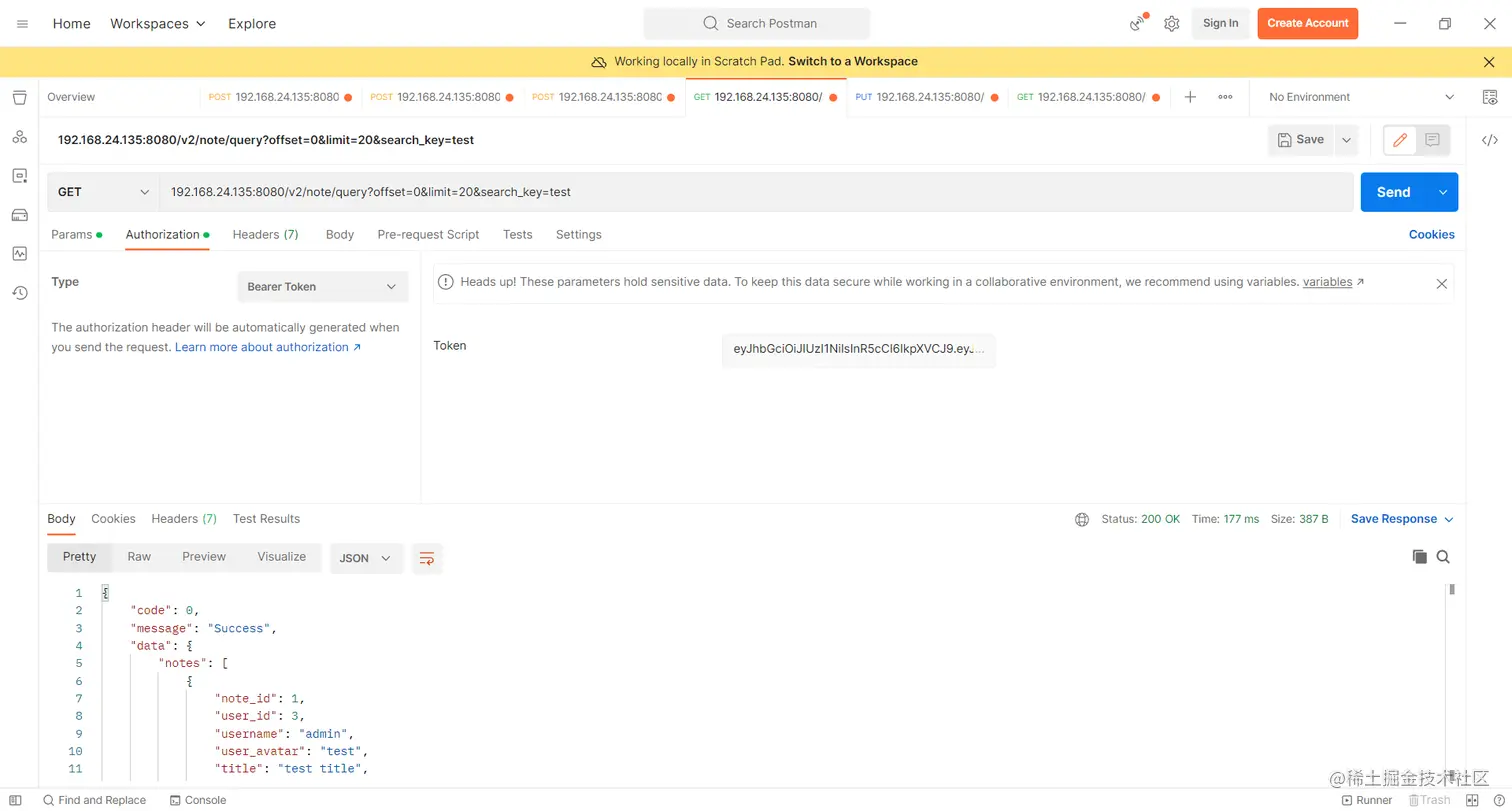Open the JSON response format dropdown
The image size is (1512, 811).
[366, 558]
